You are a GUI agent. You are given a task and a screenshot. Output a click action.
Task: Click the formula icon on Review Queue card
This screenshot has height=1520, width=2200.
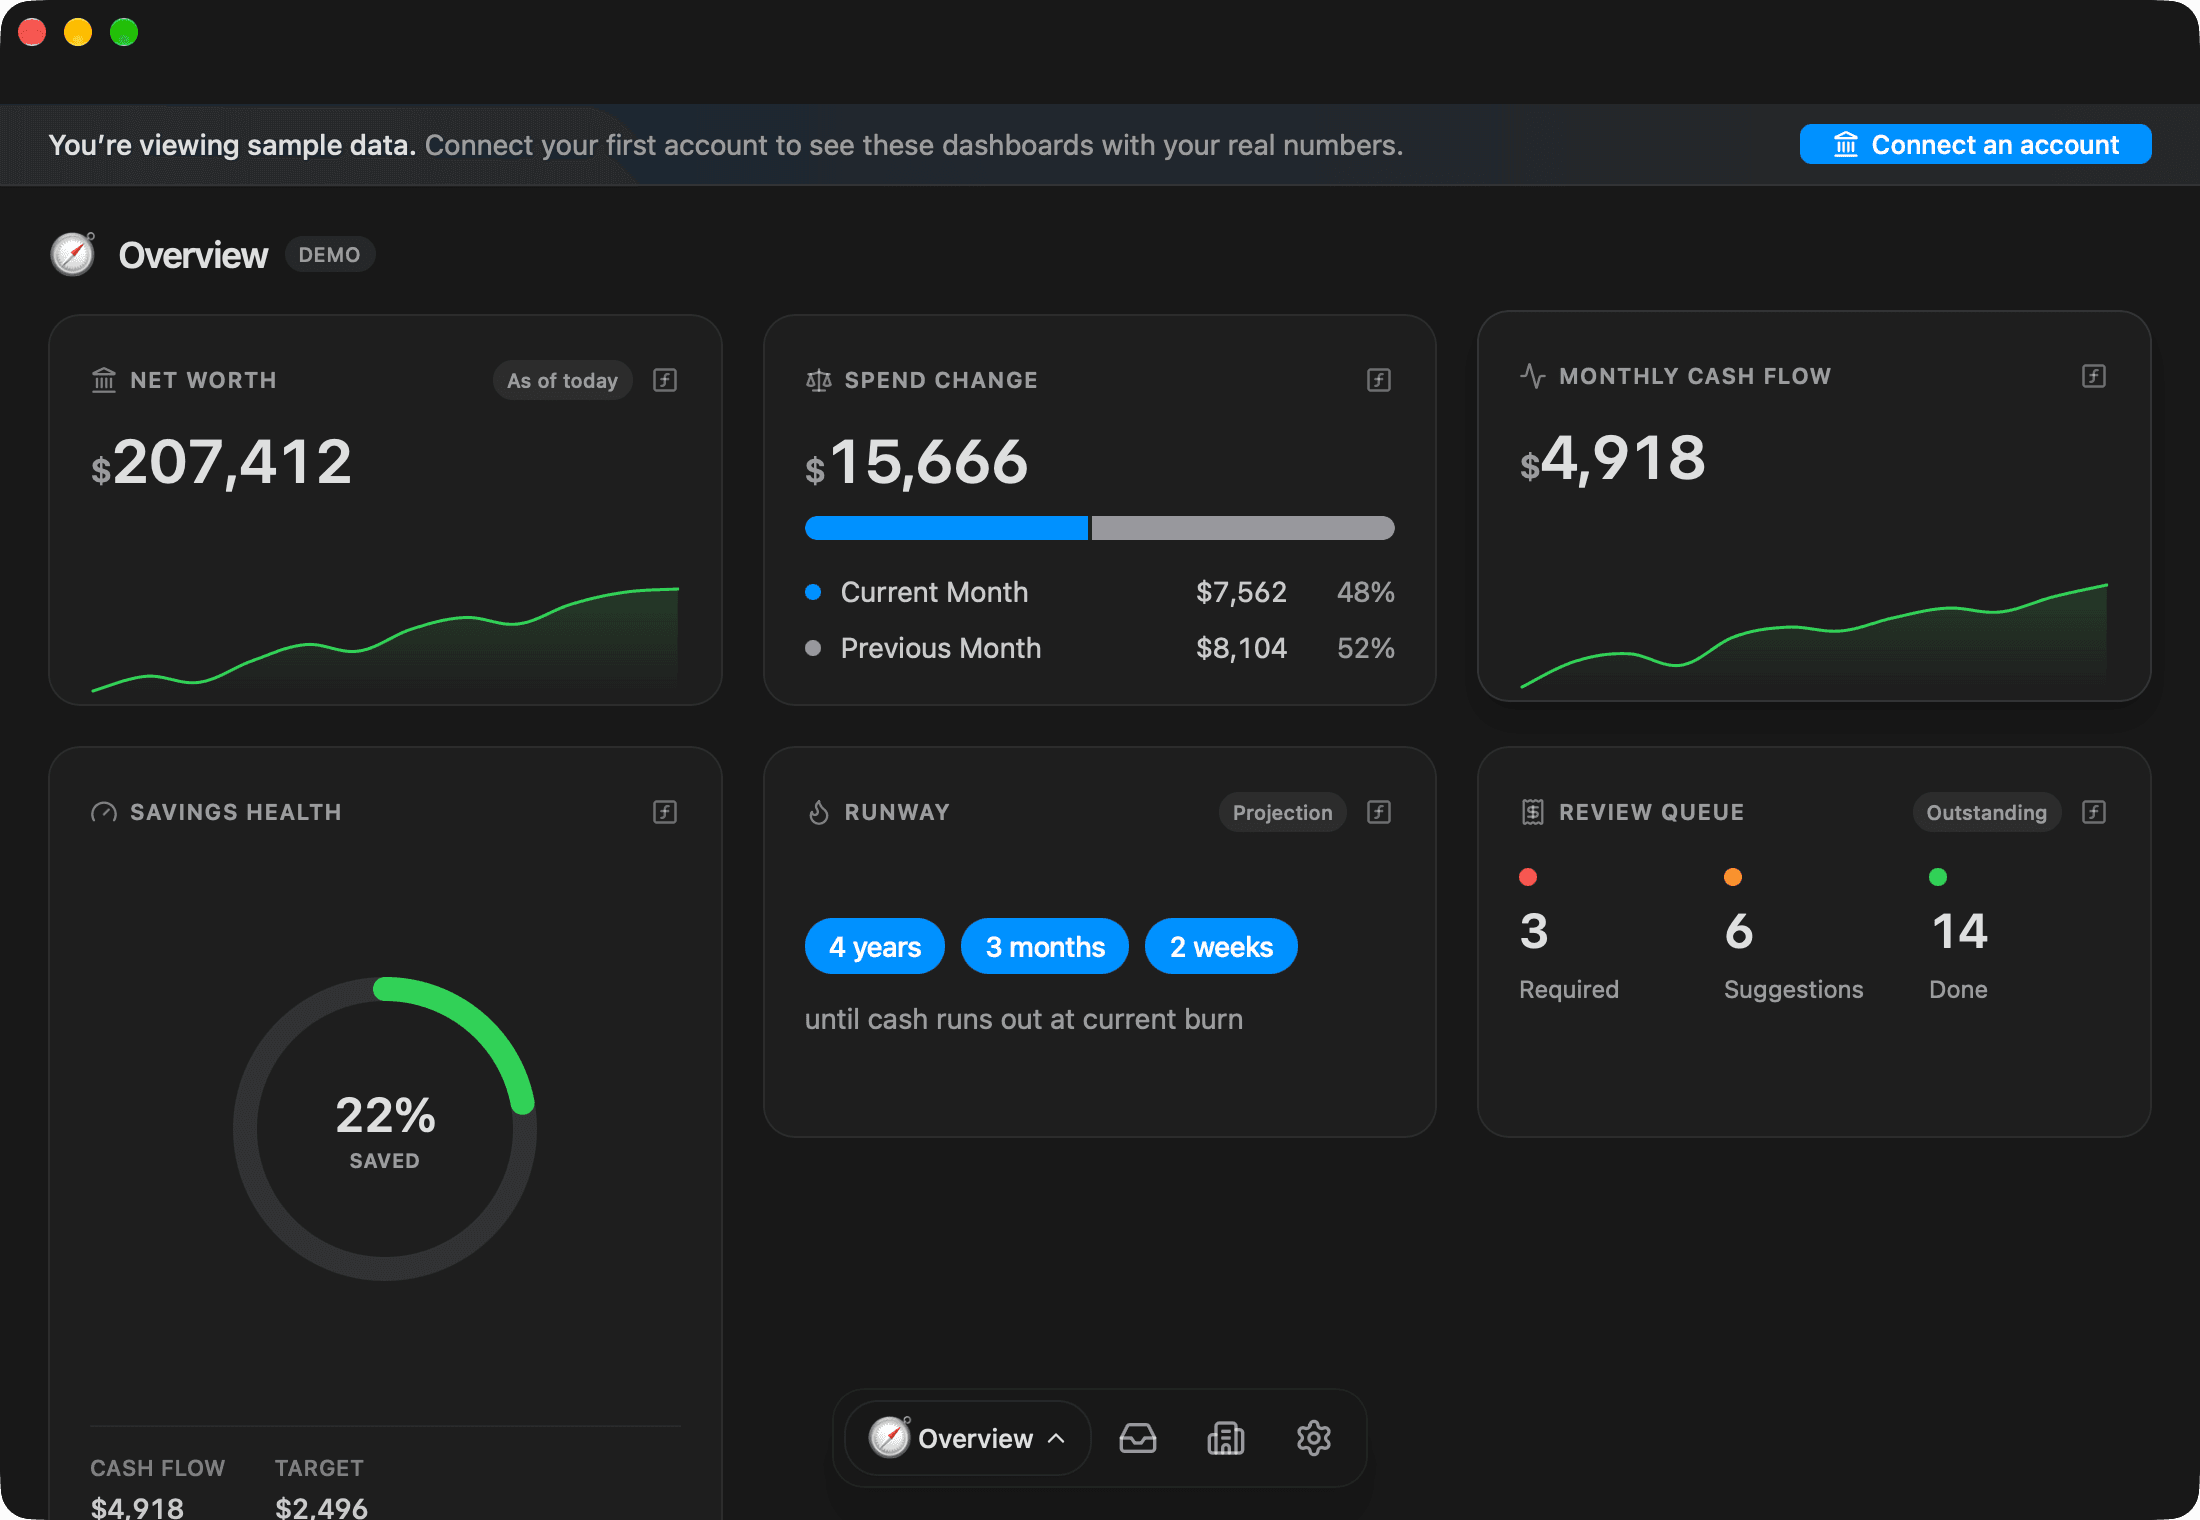pos(2094,812)
